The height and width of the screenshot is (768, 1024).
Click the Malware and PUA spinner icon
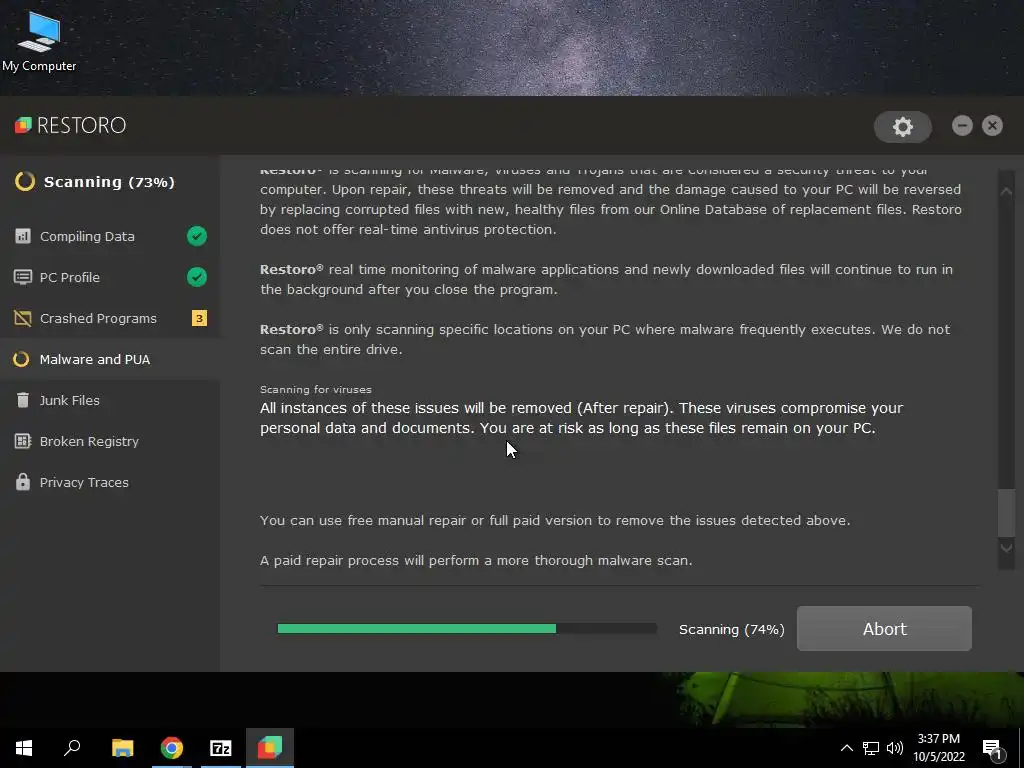(x=22, y=359)
